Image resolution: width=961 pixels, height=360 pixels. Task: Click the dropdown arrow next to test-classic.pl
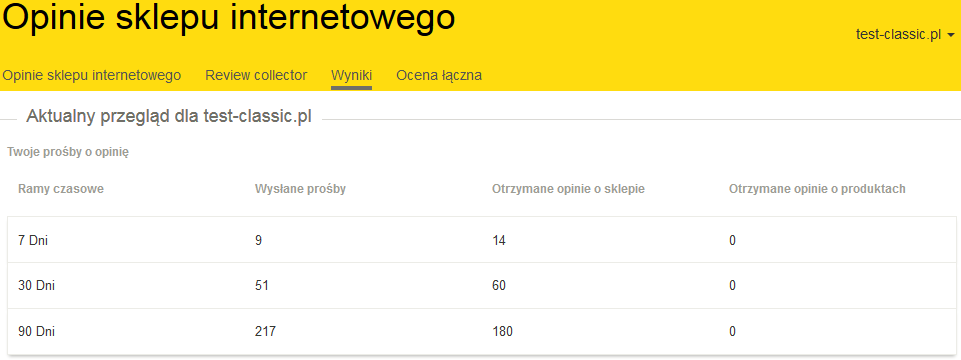point(951,35)
